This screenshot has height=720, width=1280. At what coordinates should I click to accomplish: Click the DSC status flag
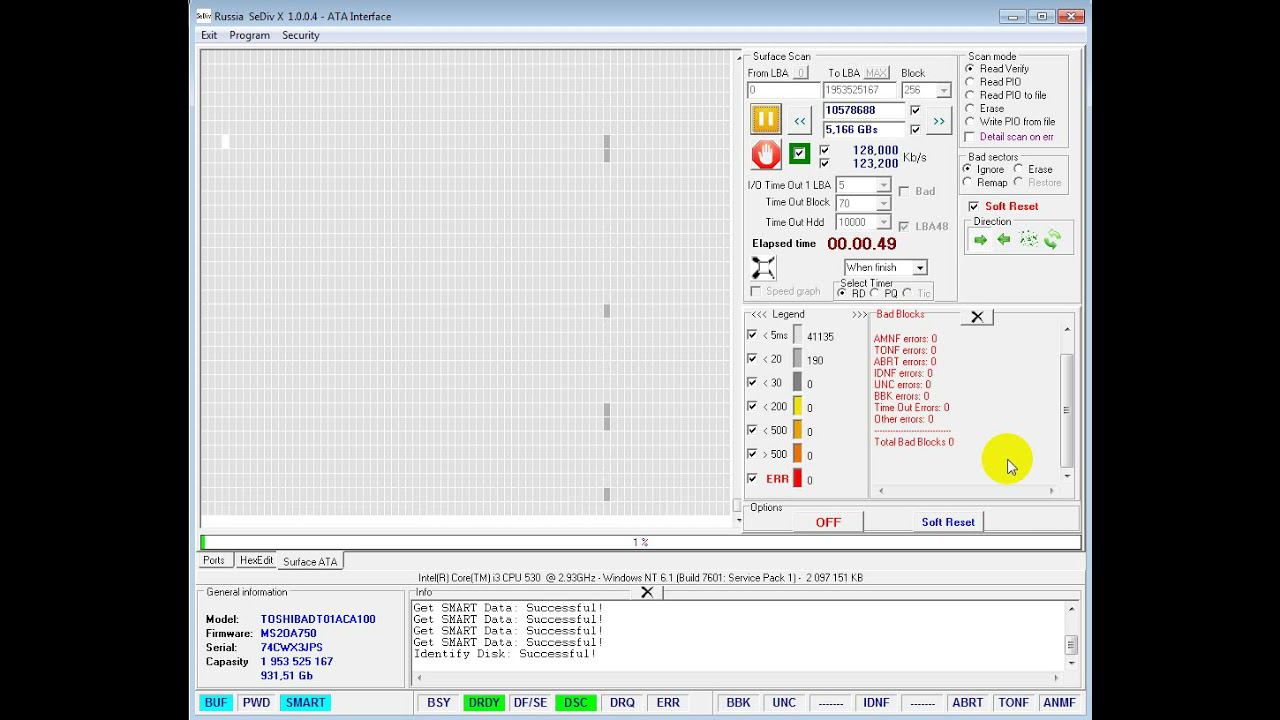(576, 703)
